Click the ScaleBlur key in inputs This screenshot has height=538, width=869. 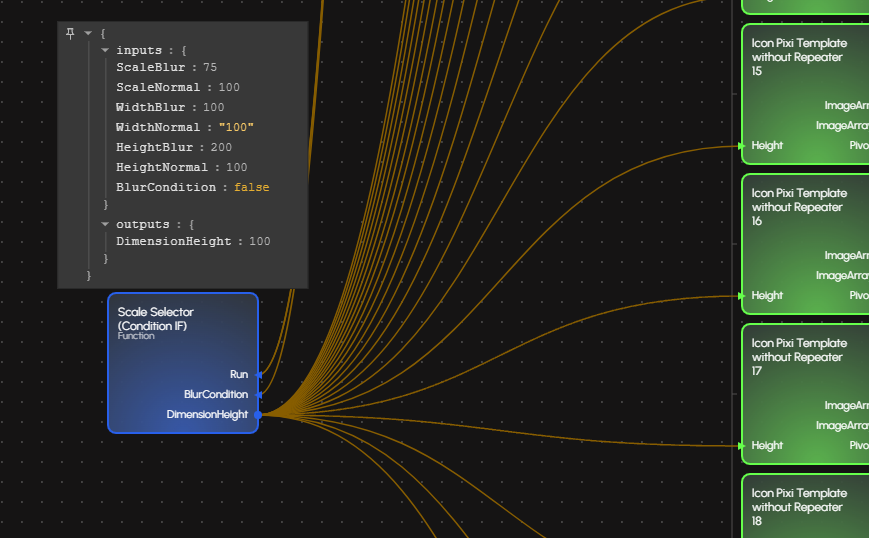pos(150,68)
